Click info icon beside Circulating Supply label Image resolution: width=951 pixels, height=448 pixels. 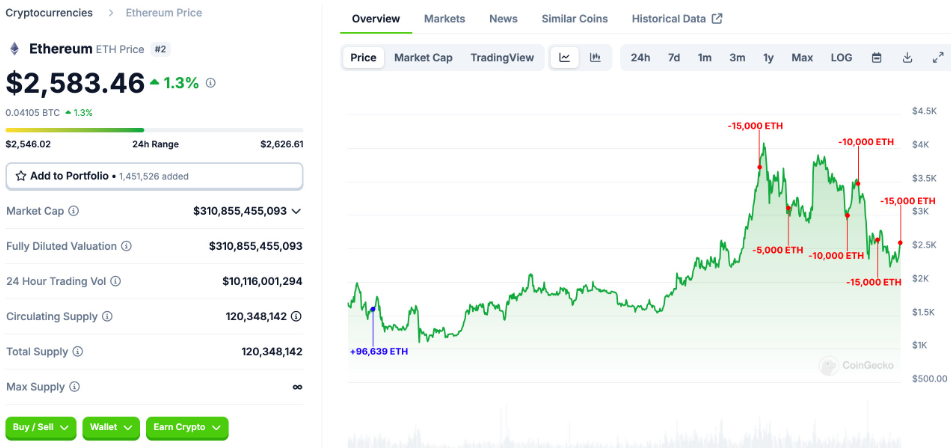107,316
